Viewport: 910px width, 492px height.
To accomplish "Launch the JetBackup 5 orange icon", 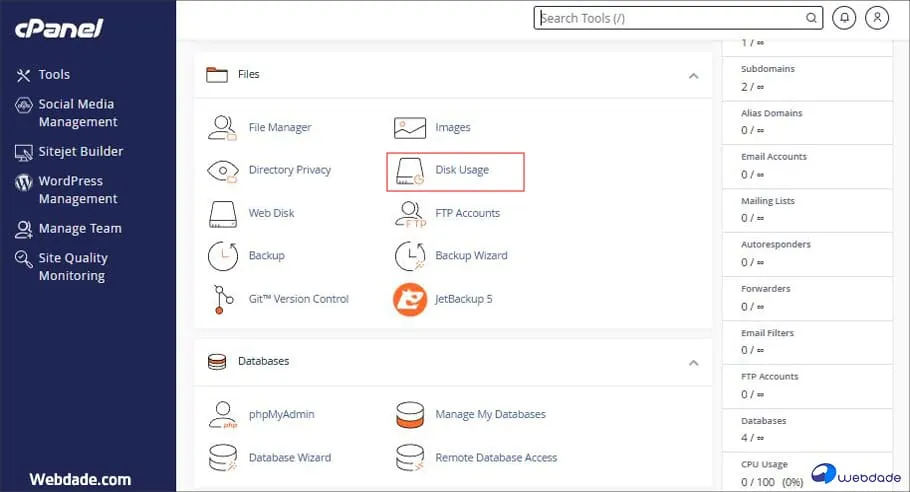I will tap(410, 299).
